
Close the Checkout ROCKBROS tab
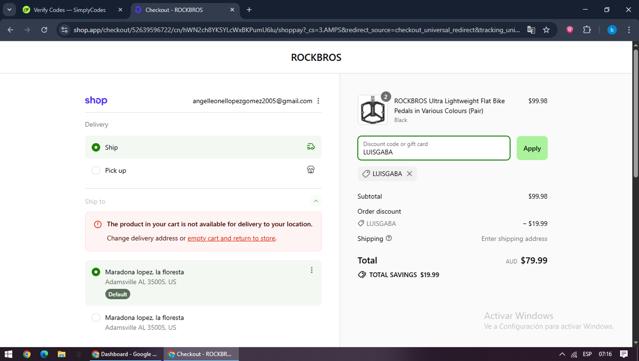pos(232,10)
